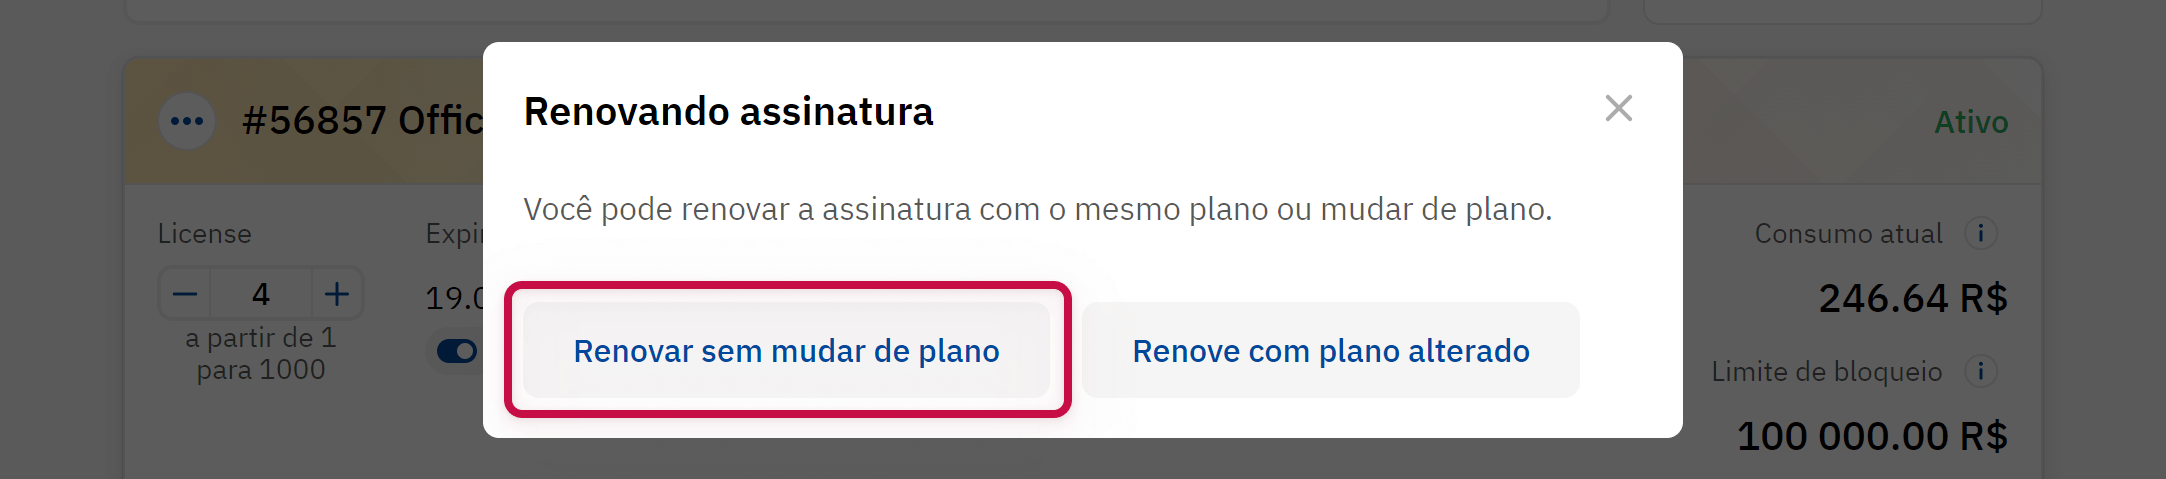Click the Limite de bloqueio label
The width and height of the screenshot is (2166, 479).
pos(1826,372)
